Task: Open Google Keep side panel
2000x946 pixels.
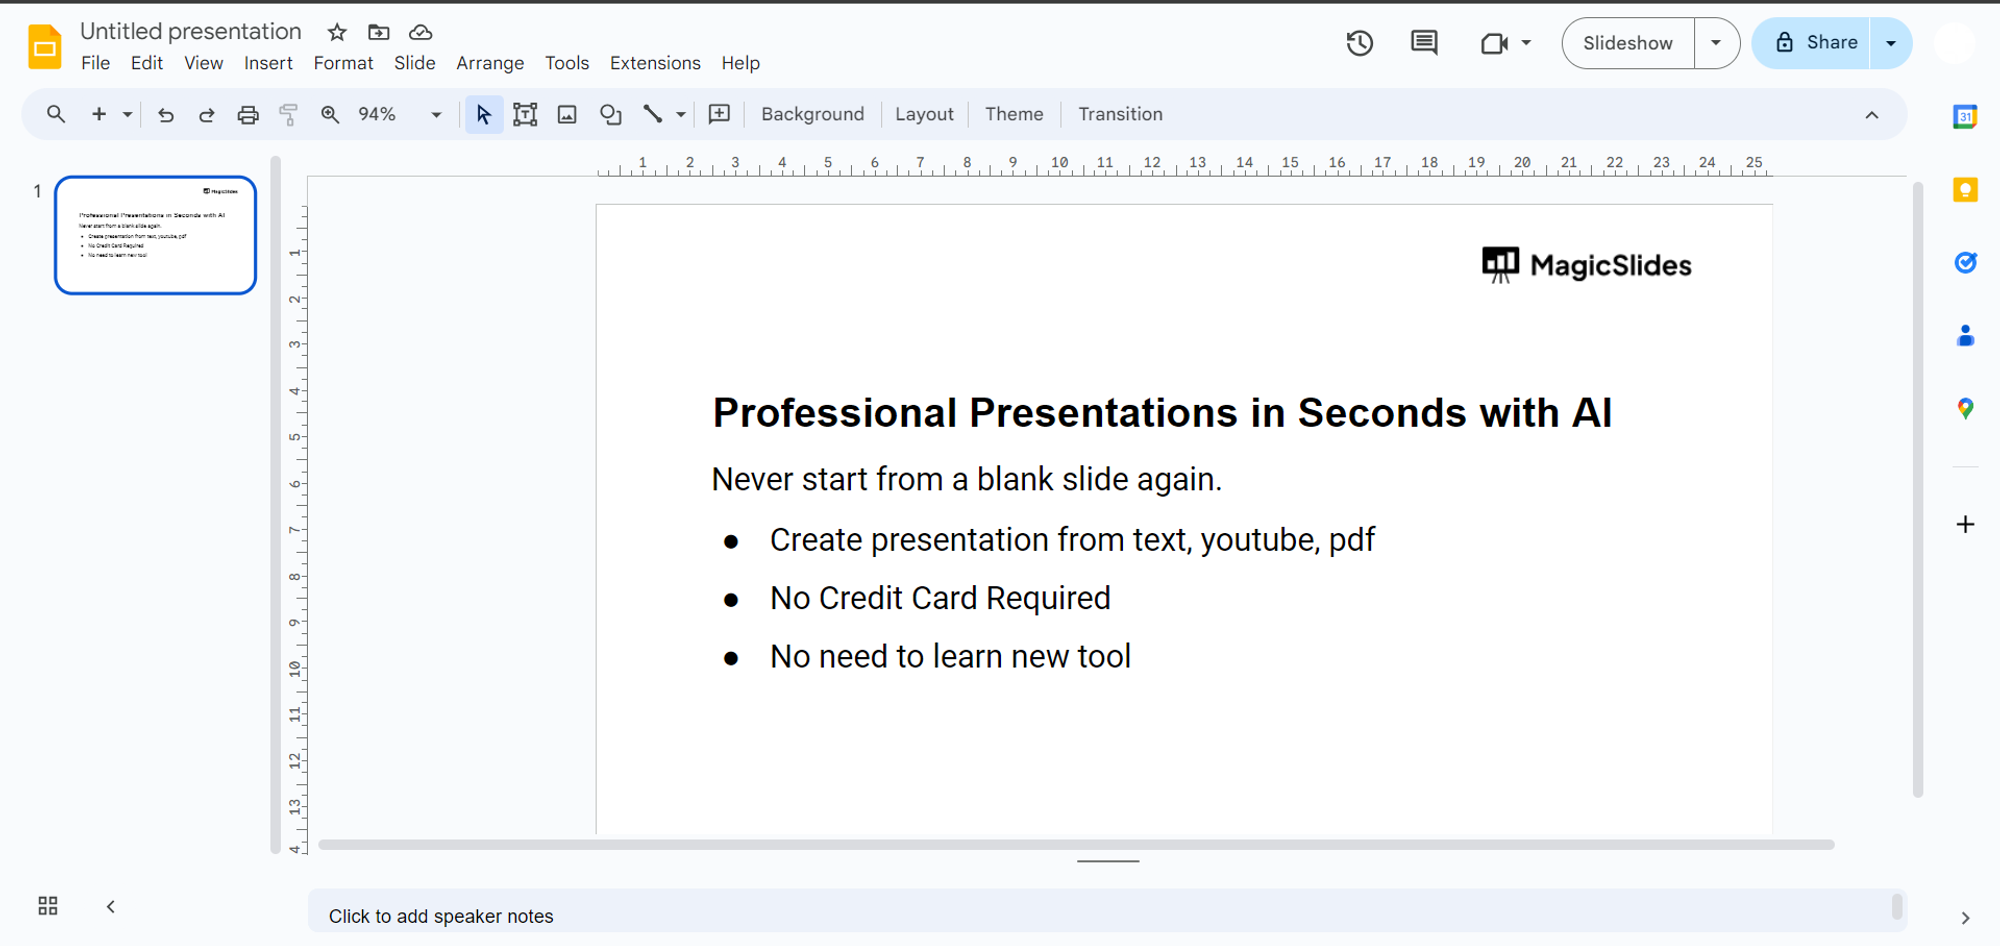Action: [1965, 190]
